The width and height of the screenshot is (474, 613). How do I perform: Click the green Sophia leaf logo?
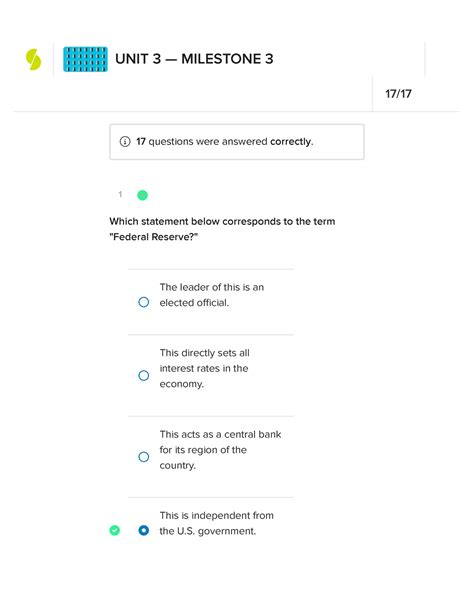coord(33,59)
